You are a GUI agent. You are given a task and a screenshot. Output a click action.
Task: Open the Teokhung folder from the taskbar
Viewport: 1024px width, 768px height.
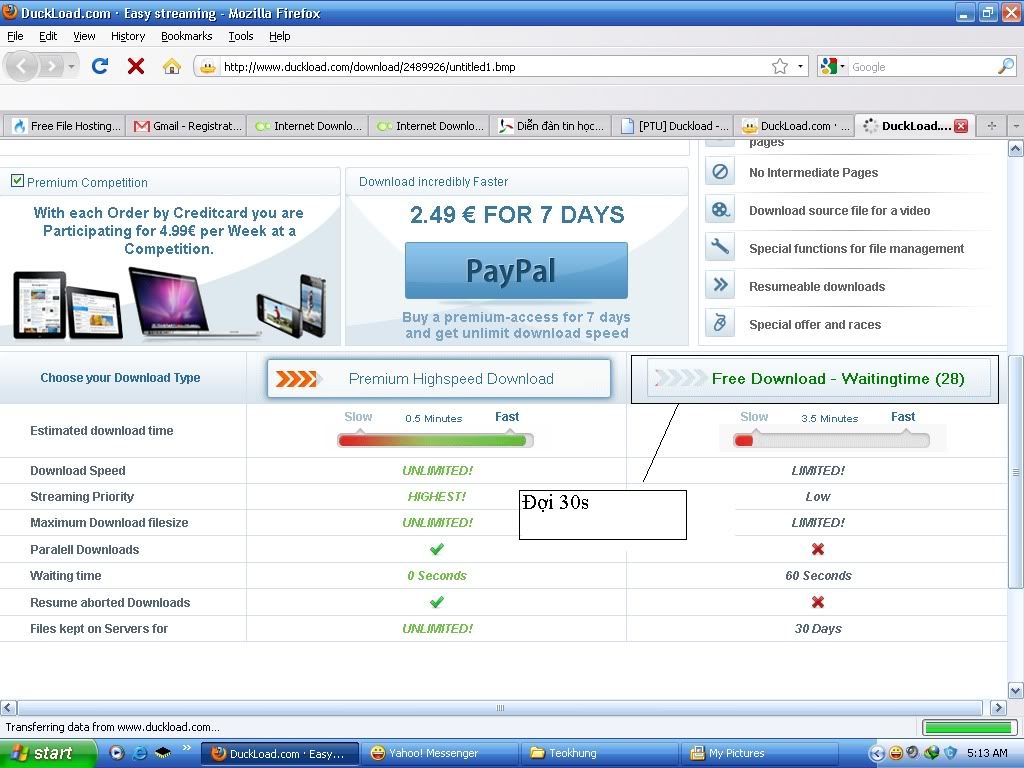[x=601, y=754]
